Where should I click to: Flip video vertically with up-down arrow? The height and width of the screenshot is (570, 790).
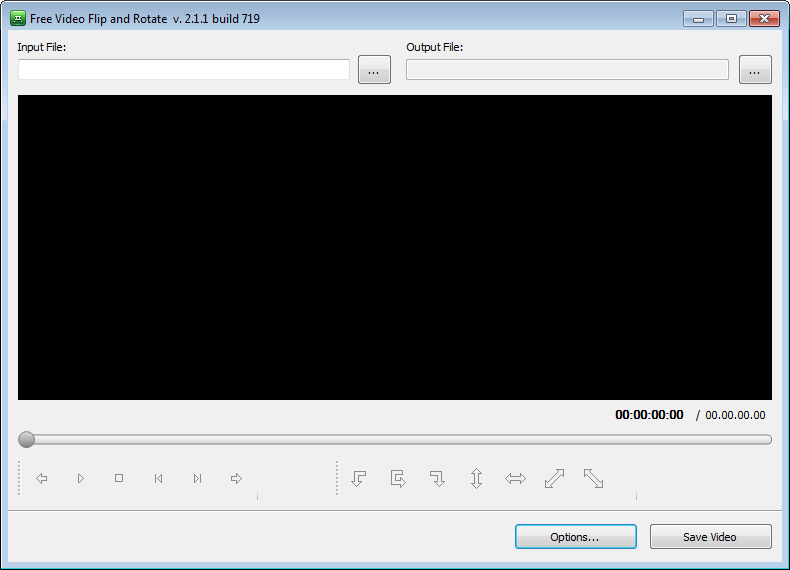click(477, 478)
